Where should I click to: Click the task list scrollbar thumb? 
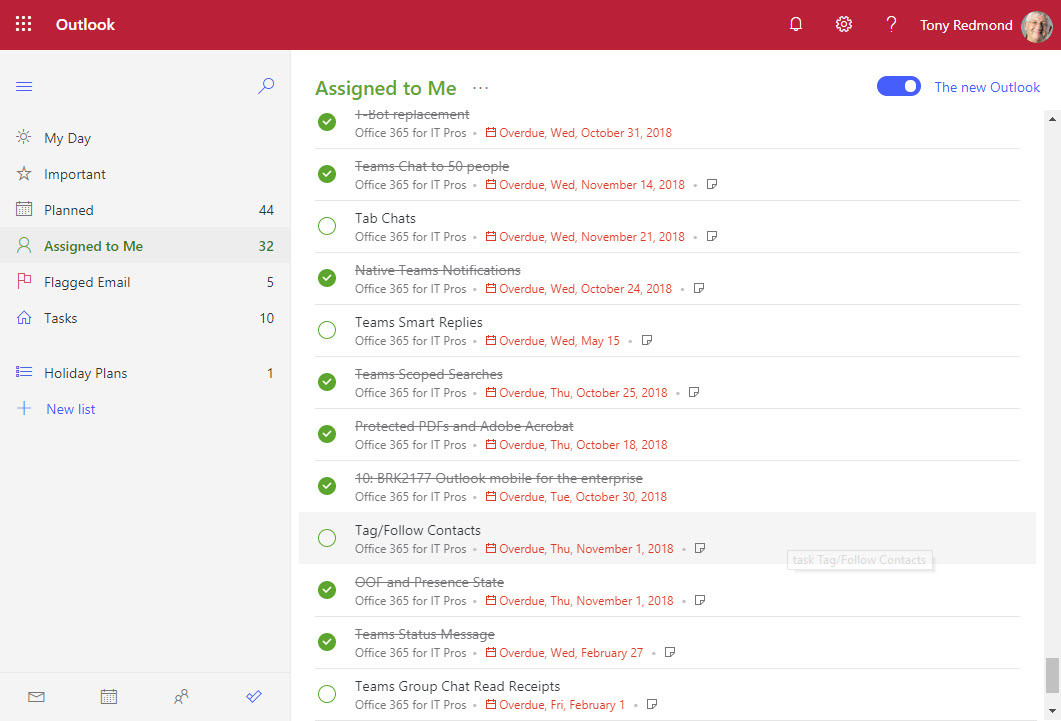coord(1052,675)
